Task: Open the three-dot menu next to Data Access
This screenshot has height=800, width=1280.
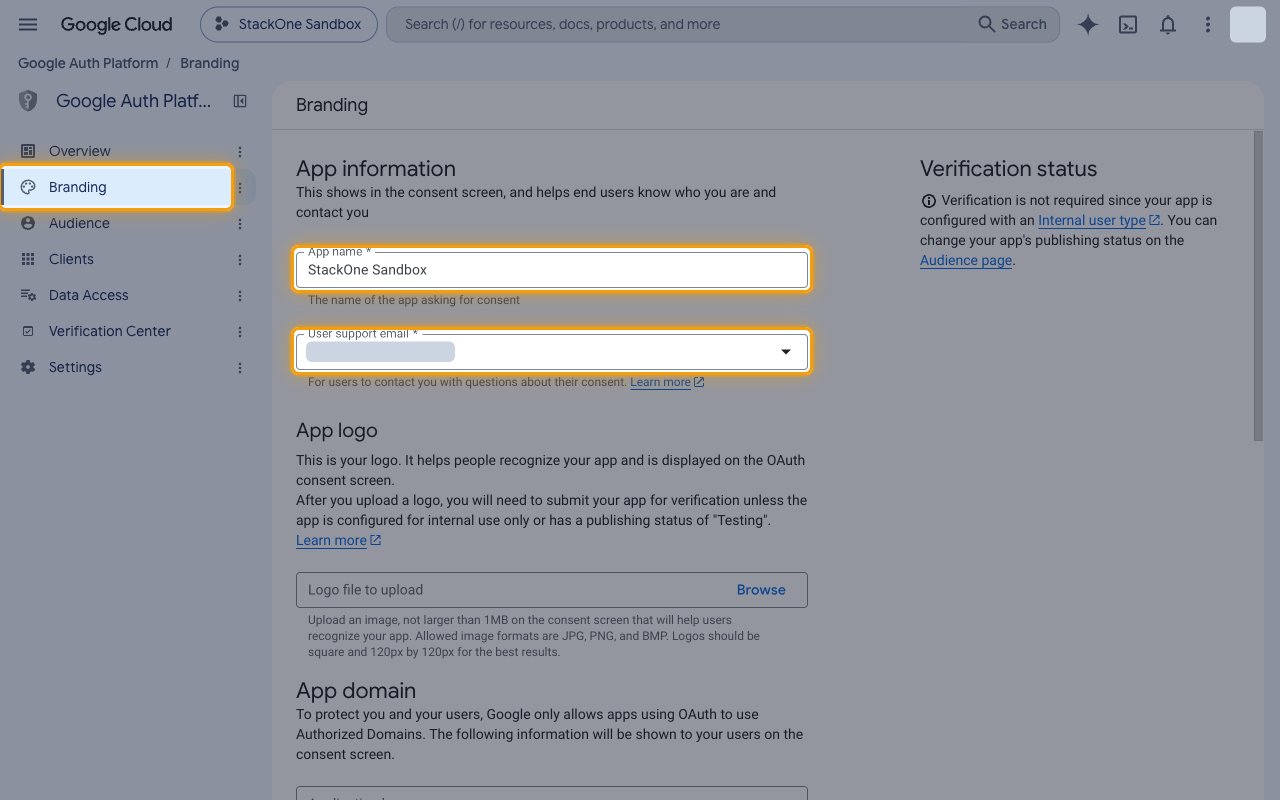Action: pyautogui.click(x=240, y=295)
